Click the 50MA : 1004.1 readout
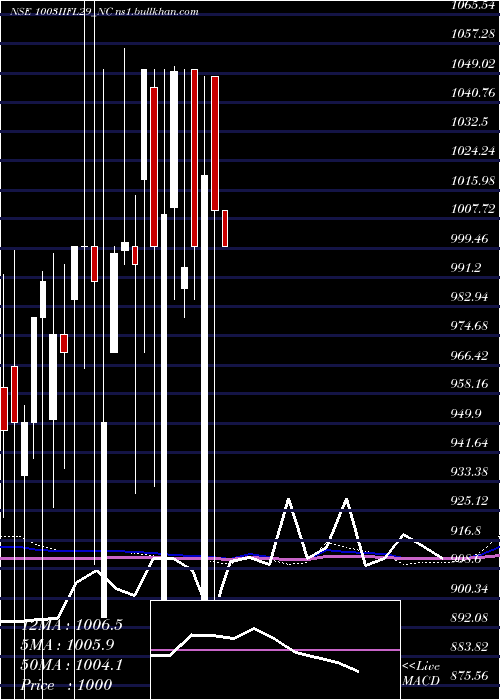The image size is (500, 700). [x=72, y=665]
